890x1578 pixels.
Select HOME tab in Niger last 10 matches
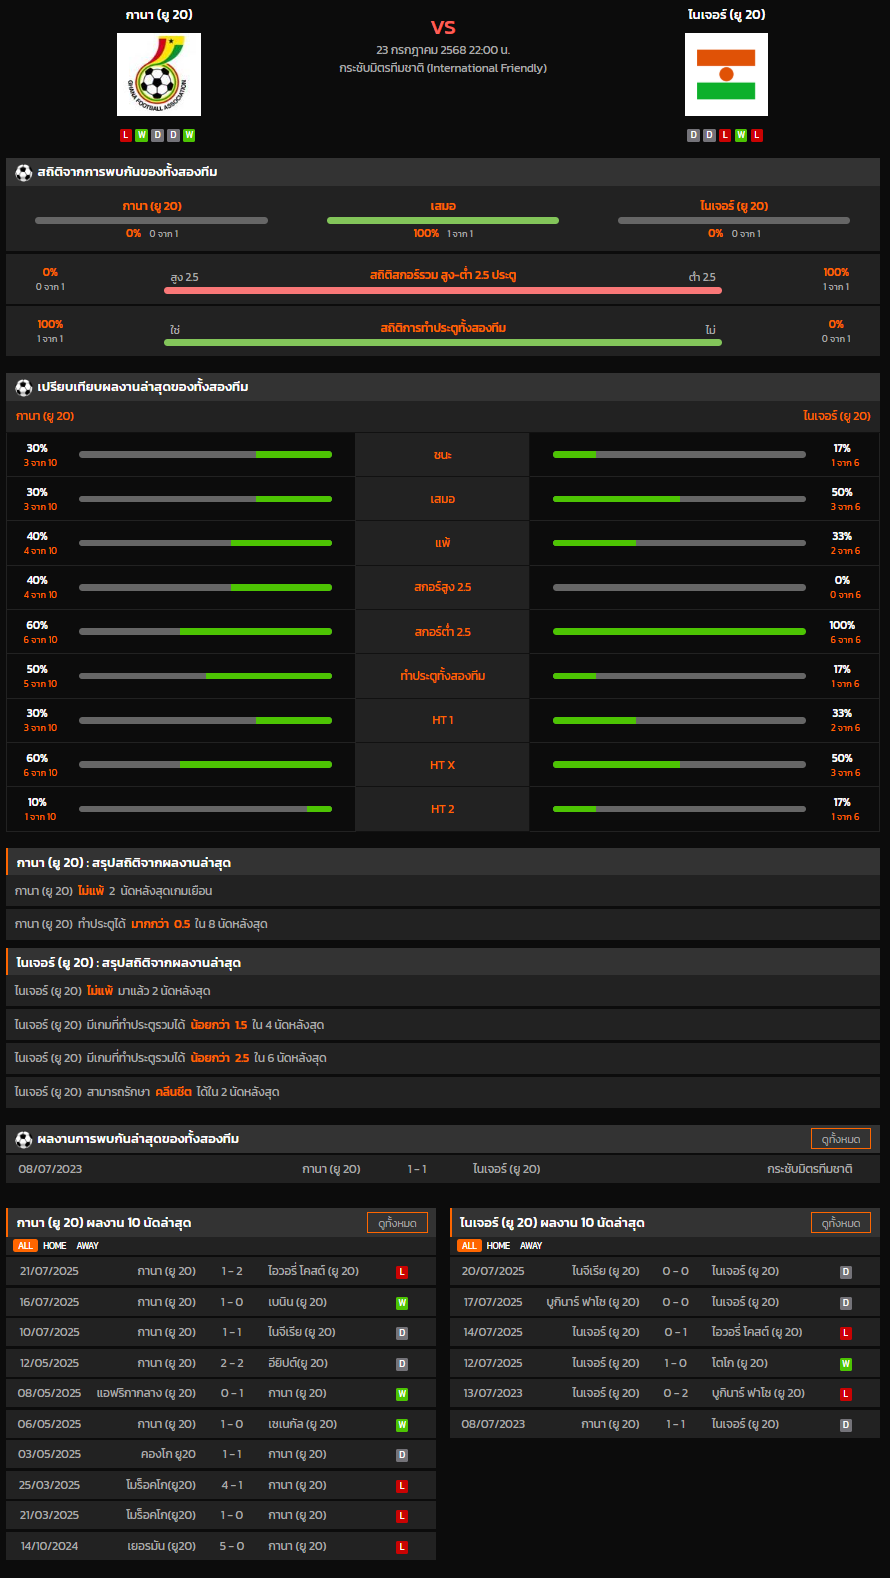(498, 1246)
